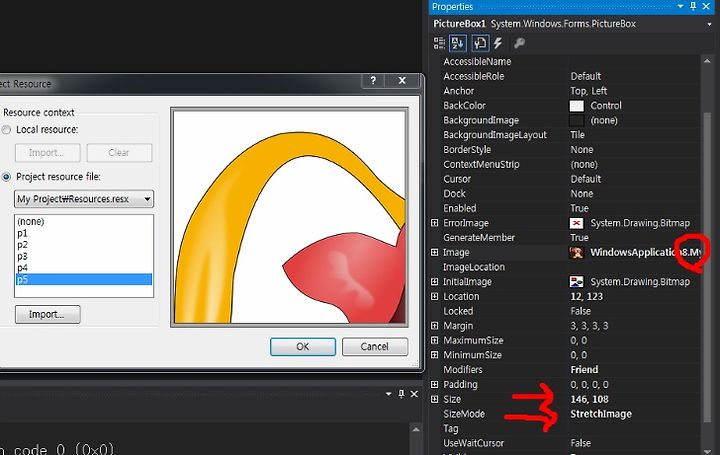Open the My Project Resources.resx dropdown
This screenshot has height=455, width=720.
point(84,199)
